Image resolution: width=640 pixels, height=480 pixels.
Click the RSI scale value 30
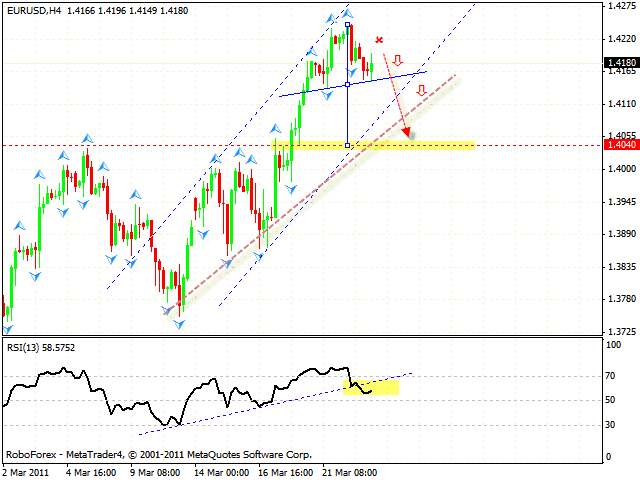click(610, 425)
